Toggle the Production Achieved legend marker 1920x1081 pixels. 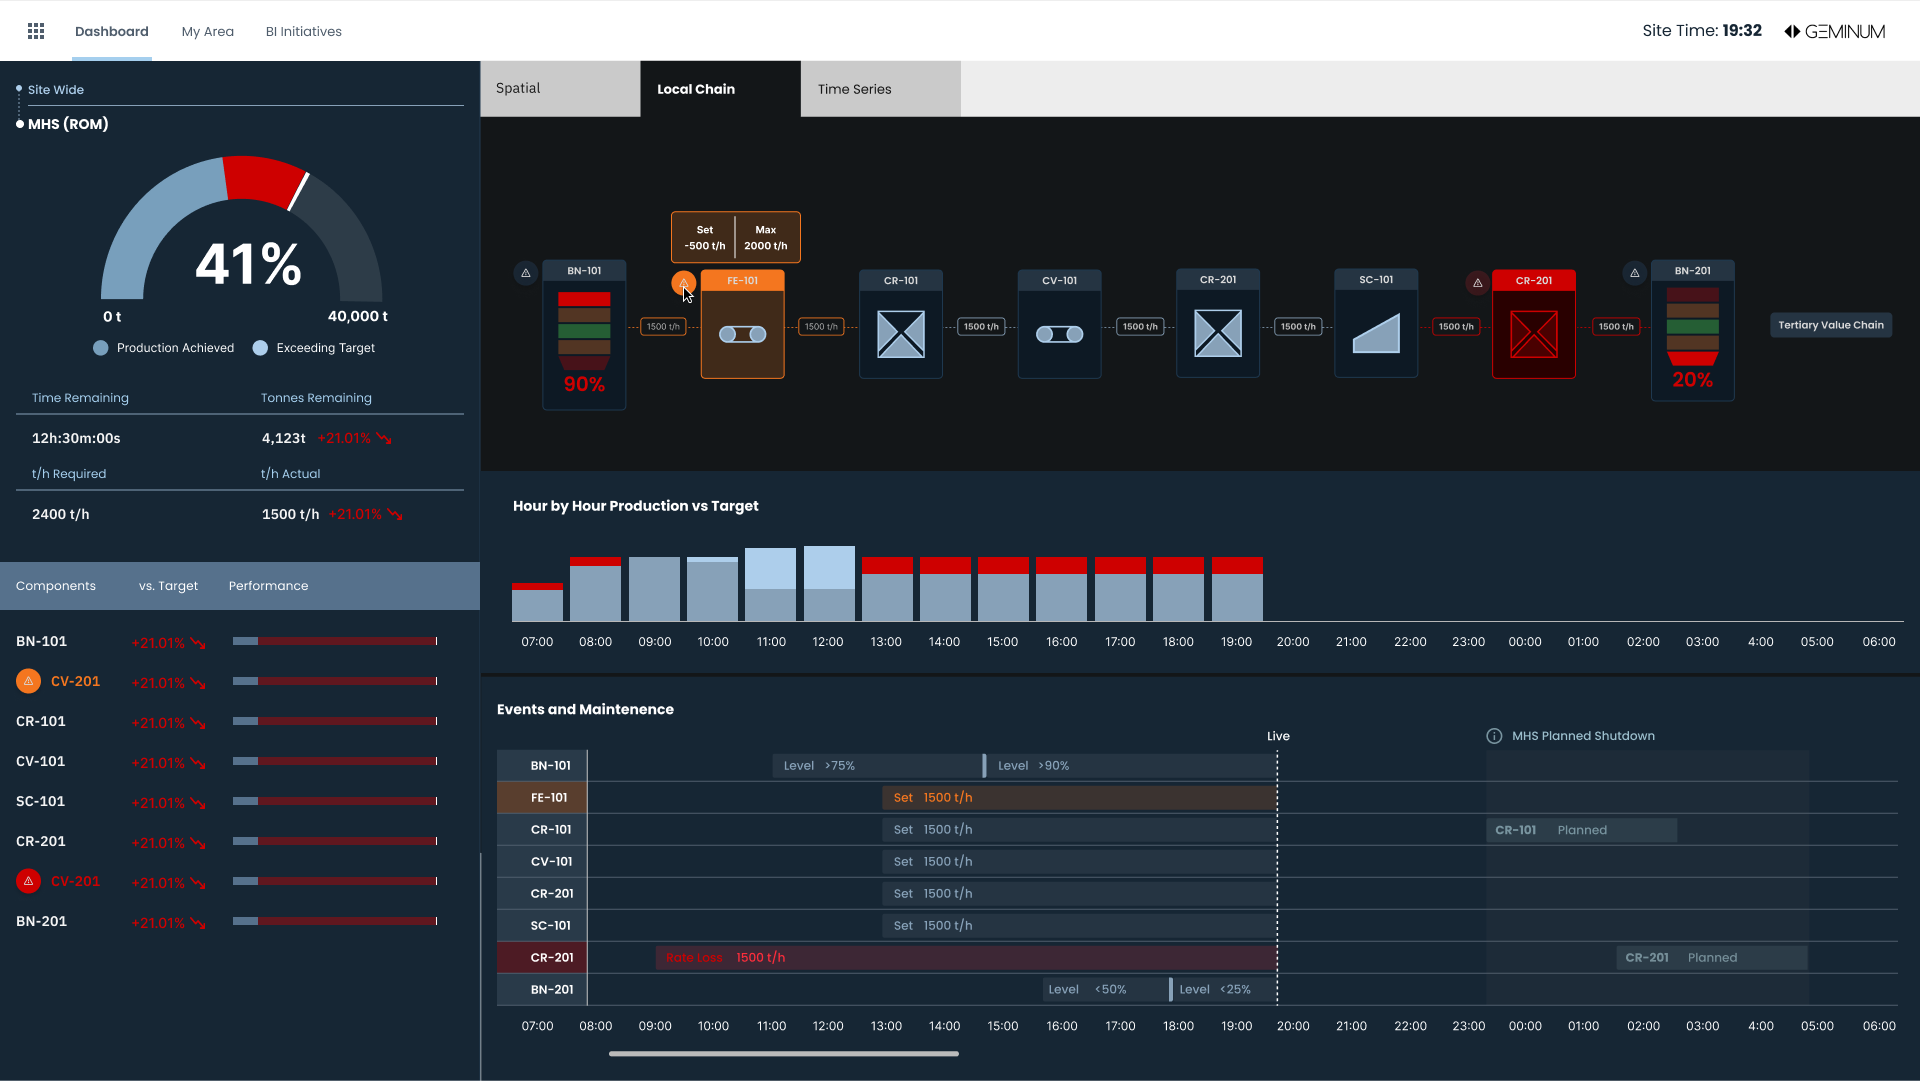101,348
